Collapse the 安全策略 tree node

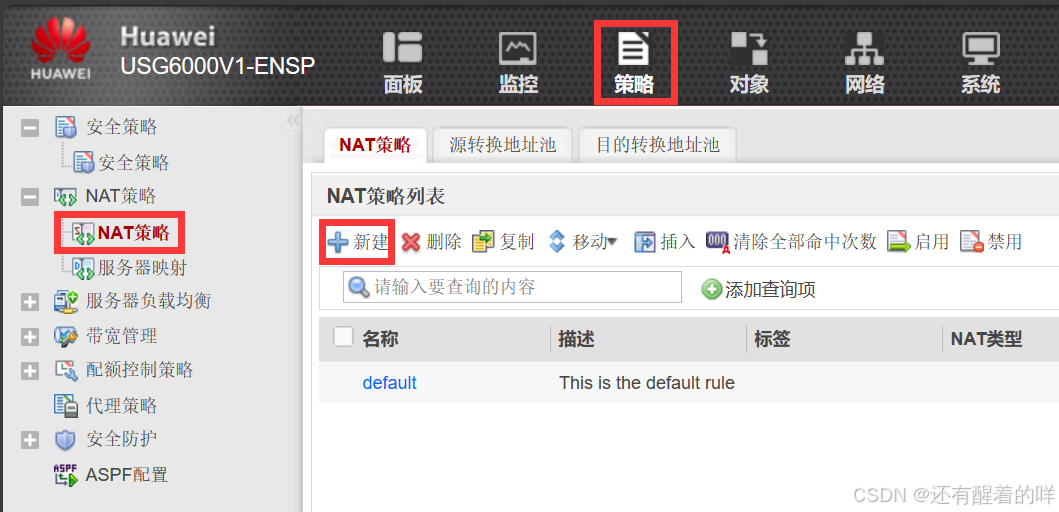point(30,128)
